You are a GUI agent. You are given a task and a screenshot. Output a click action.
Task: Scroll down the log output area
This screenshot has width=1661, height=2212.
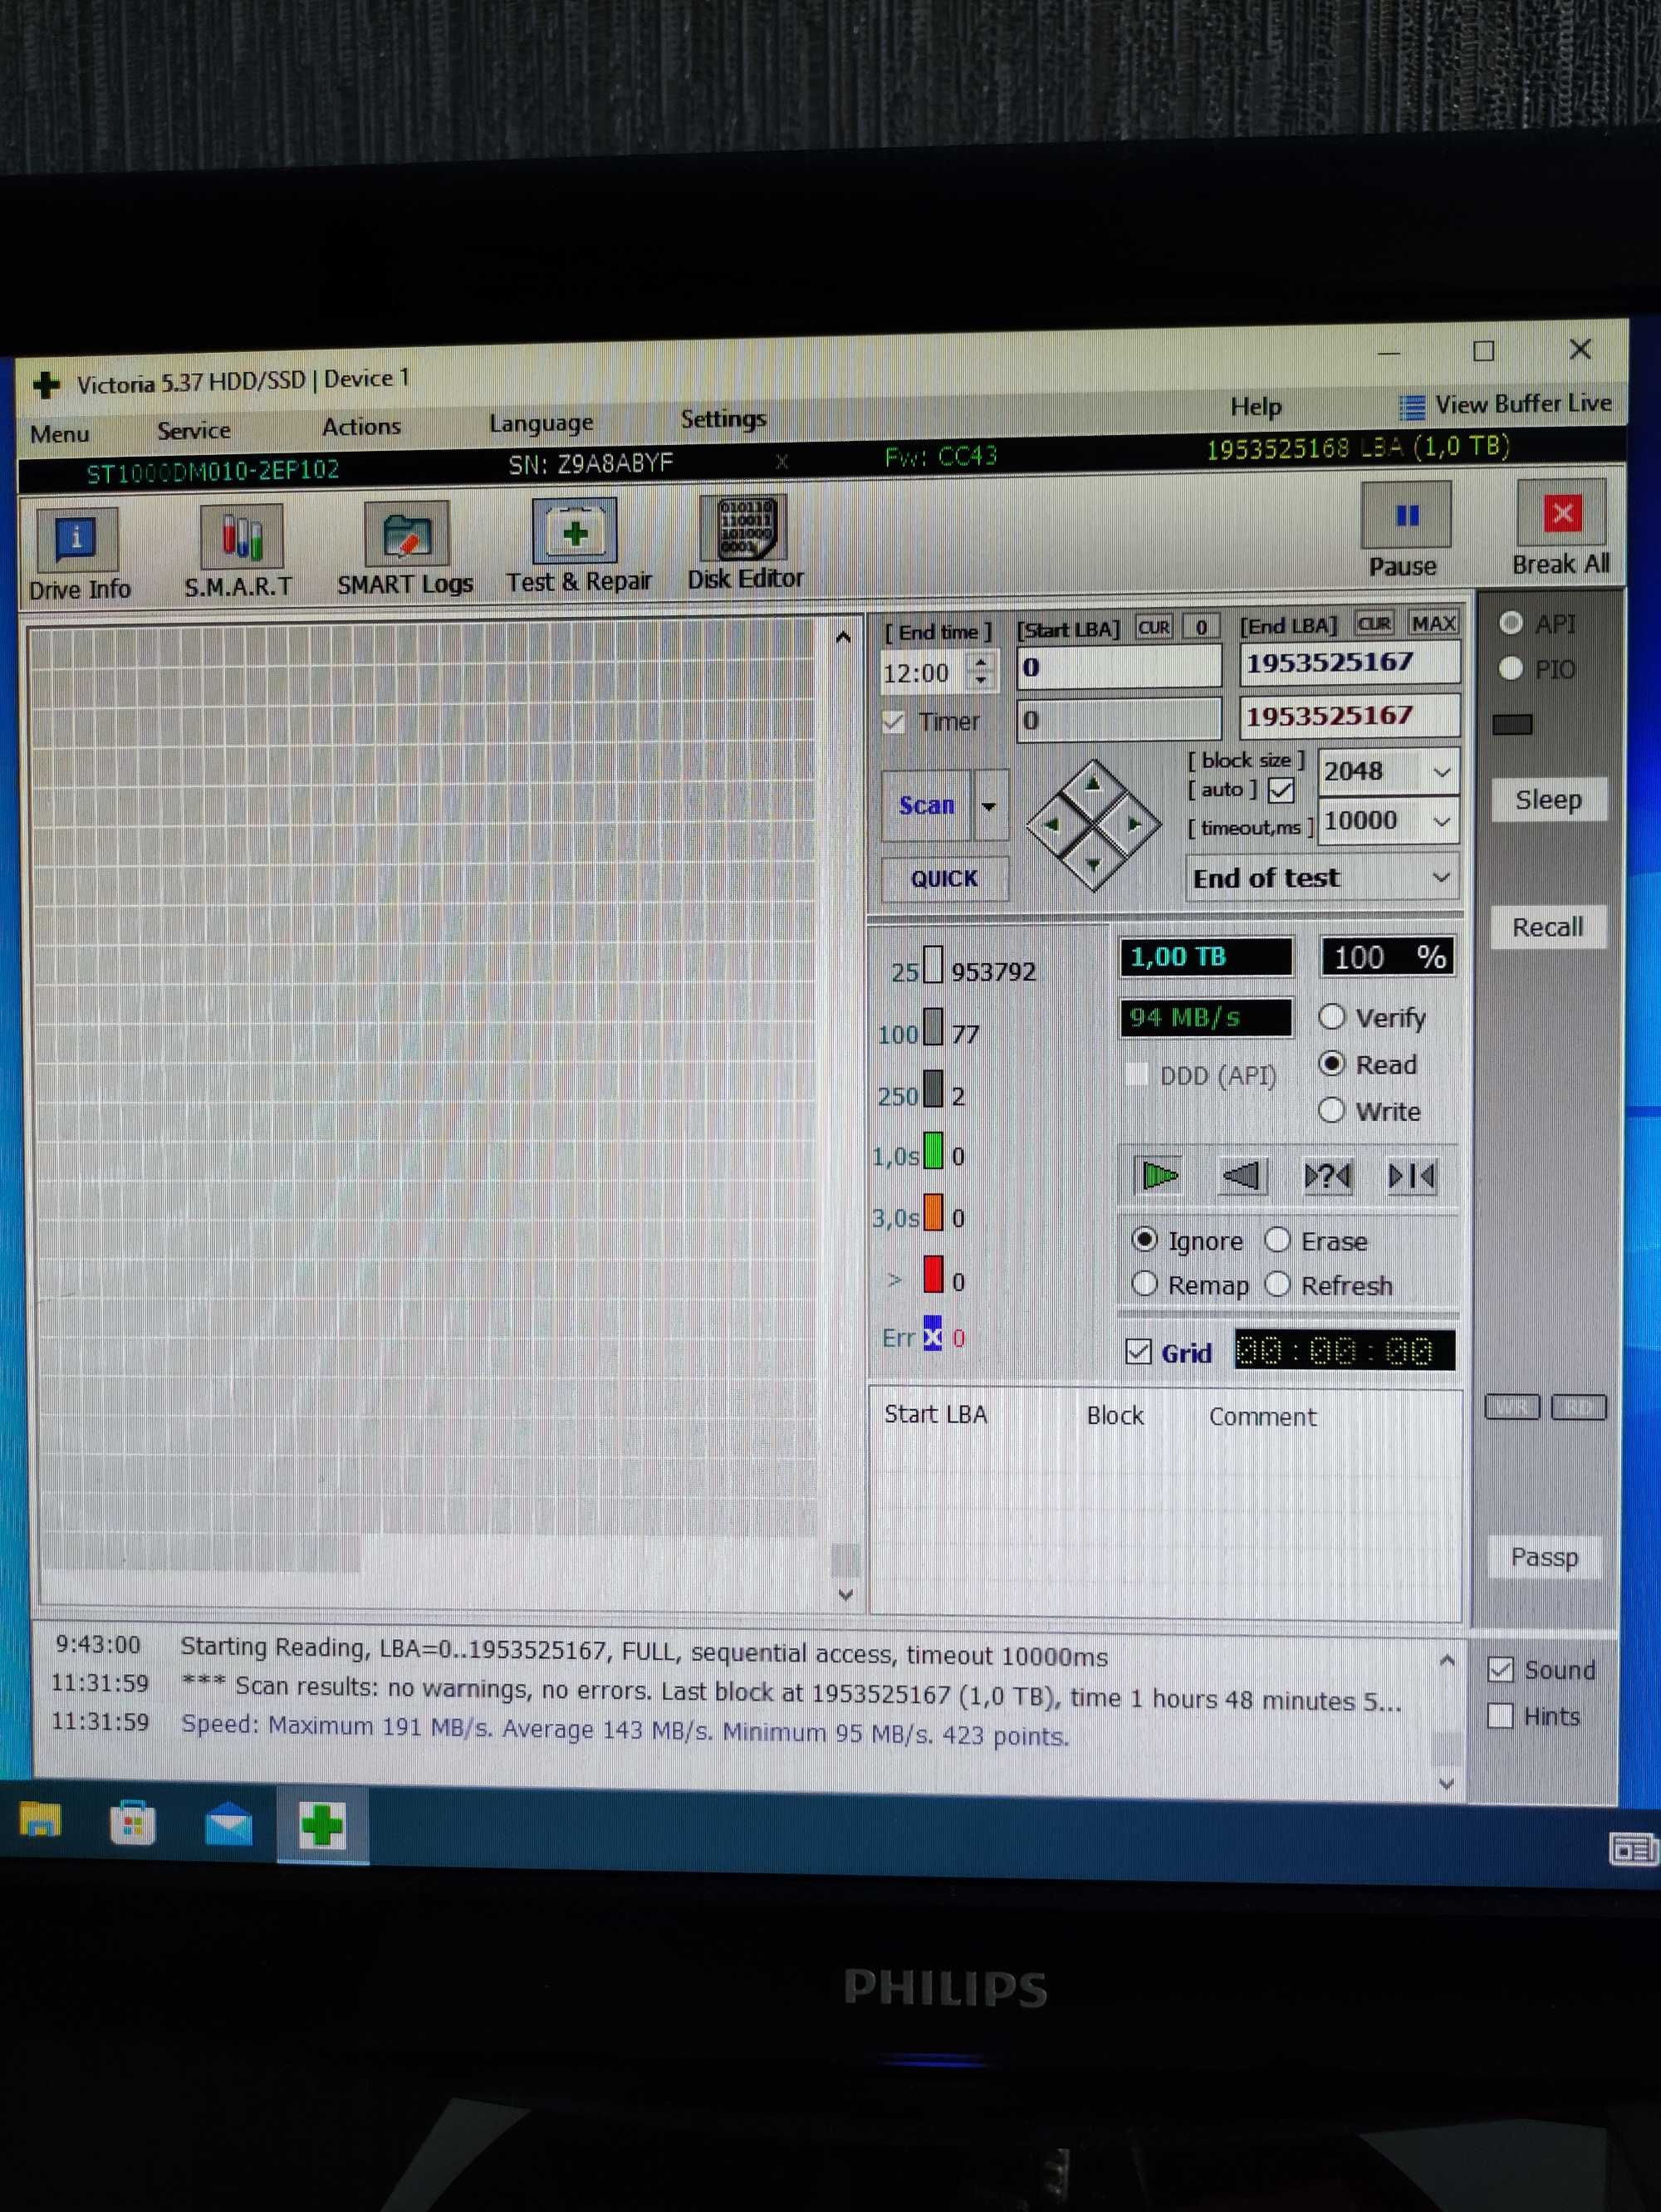coord(1450,1778)
